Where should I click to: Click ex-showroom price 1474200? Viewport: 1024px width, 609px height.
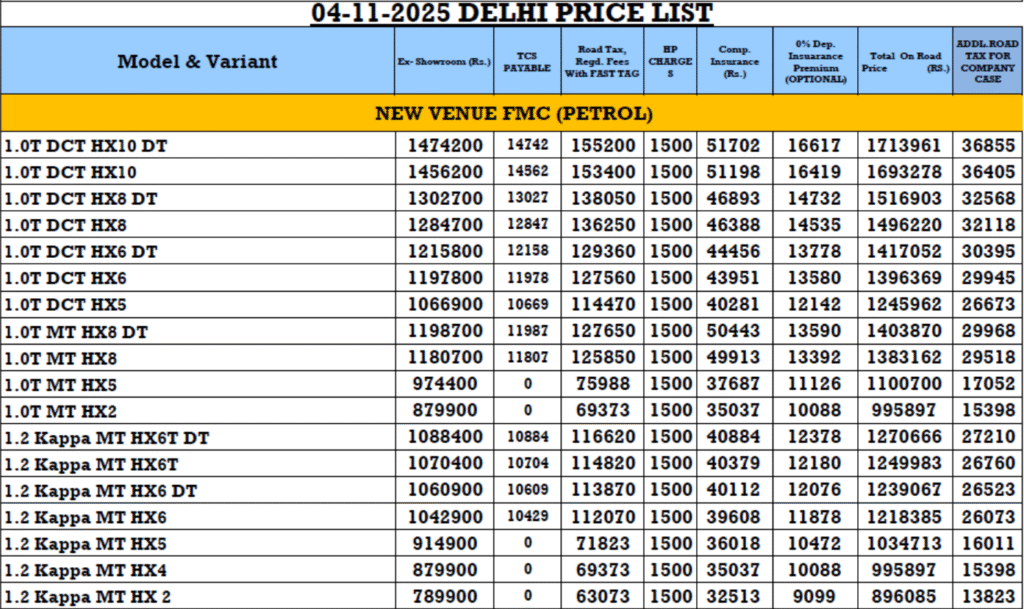tap(445, 146)
